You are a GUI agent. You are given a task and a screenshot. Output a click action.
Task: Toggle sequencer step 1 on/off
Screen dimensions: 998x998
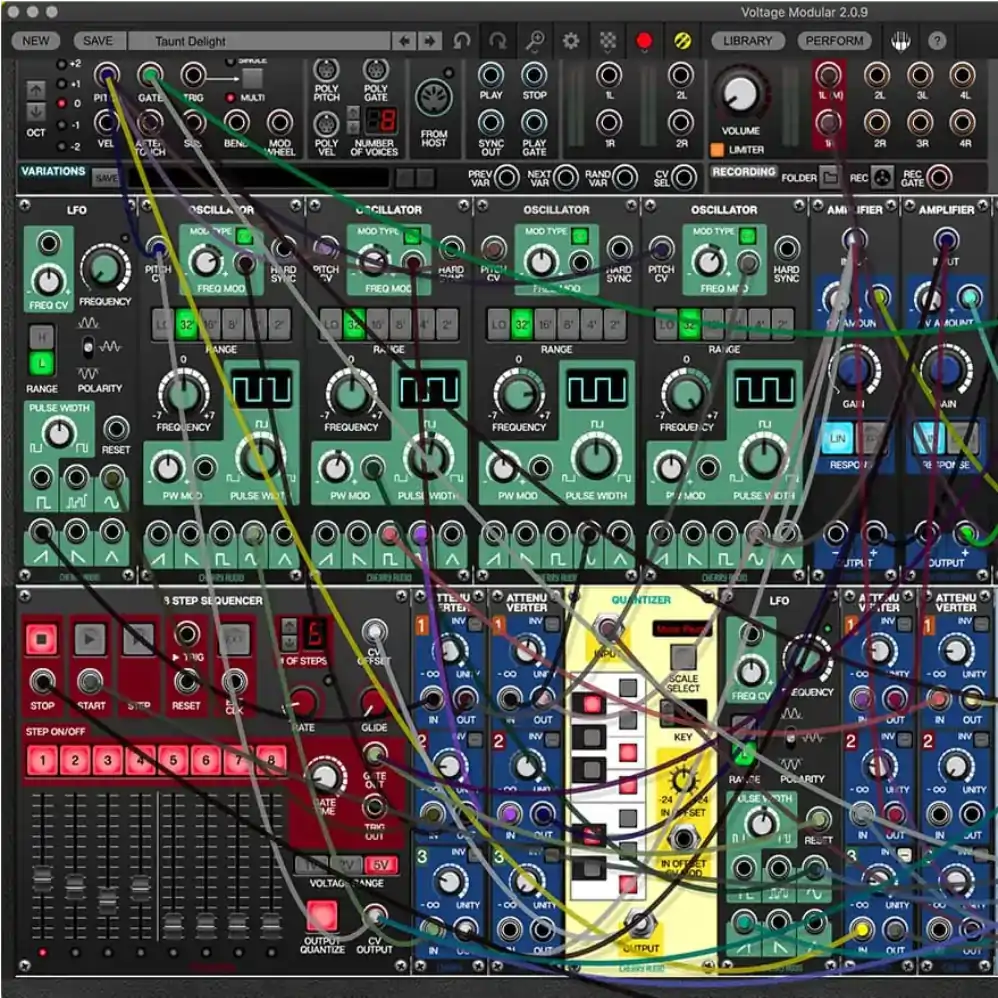point(43,760)
